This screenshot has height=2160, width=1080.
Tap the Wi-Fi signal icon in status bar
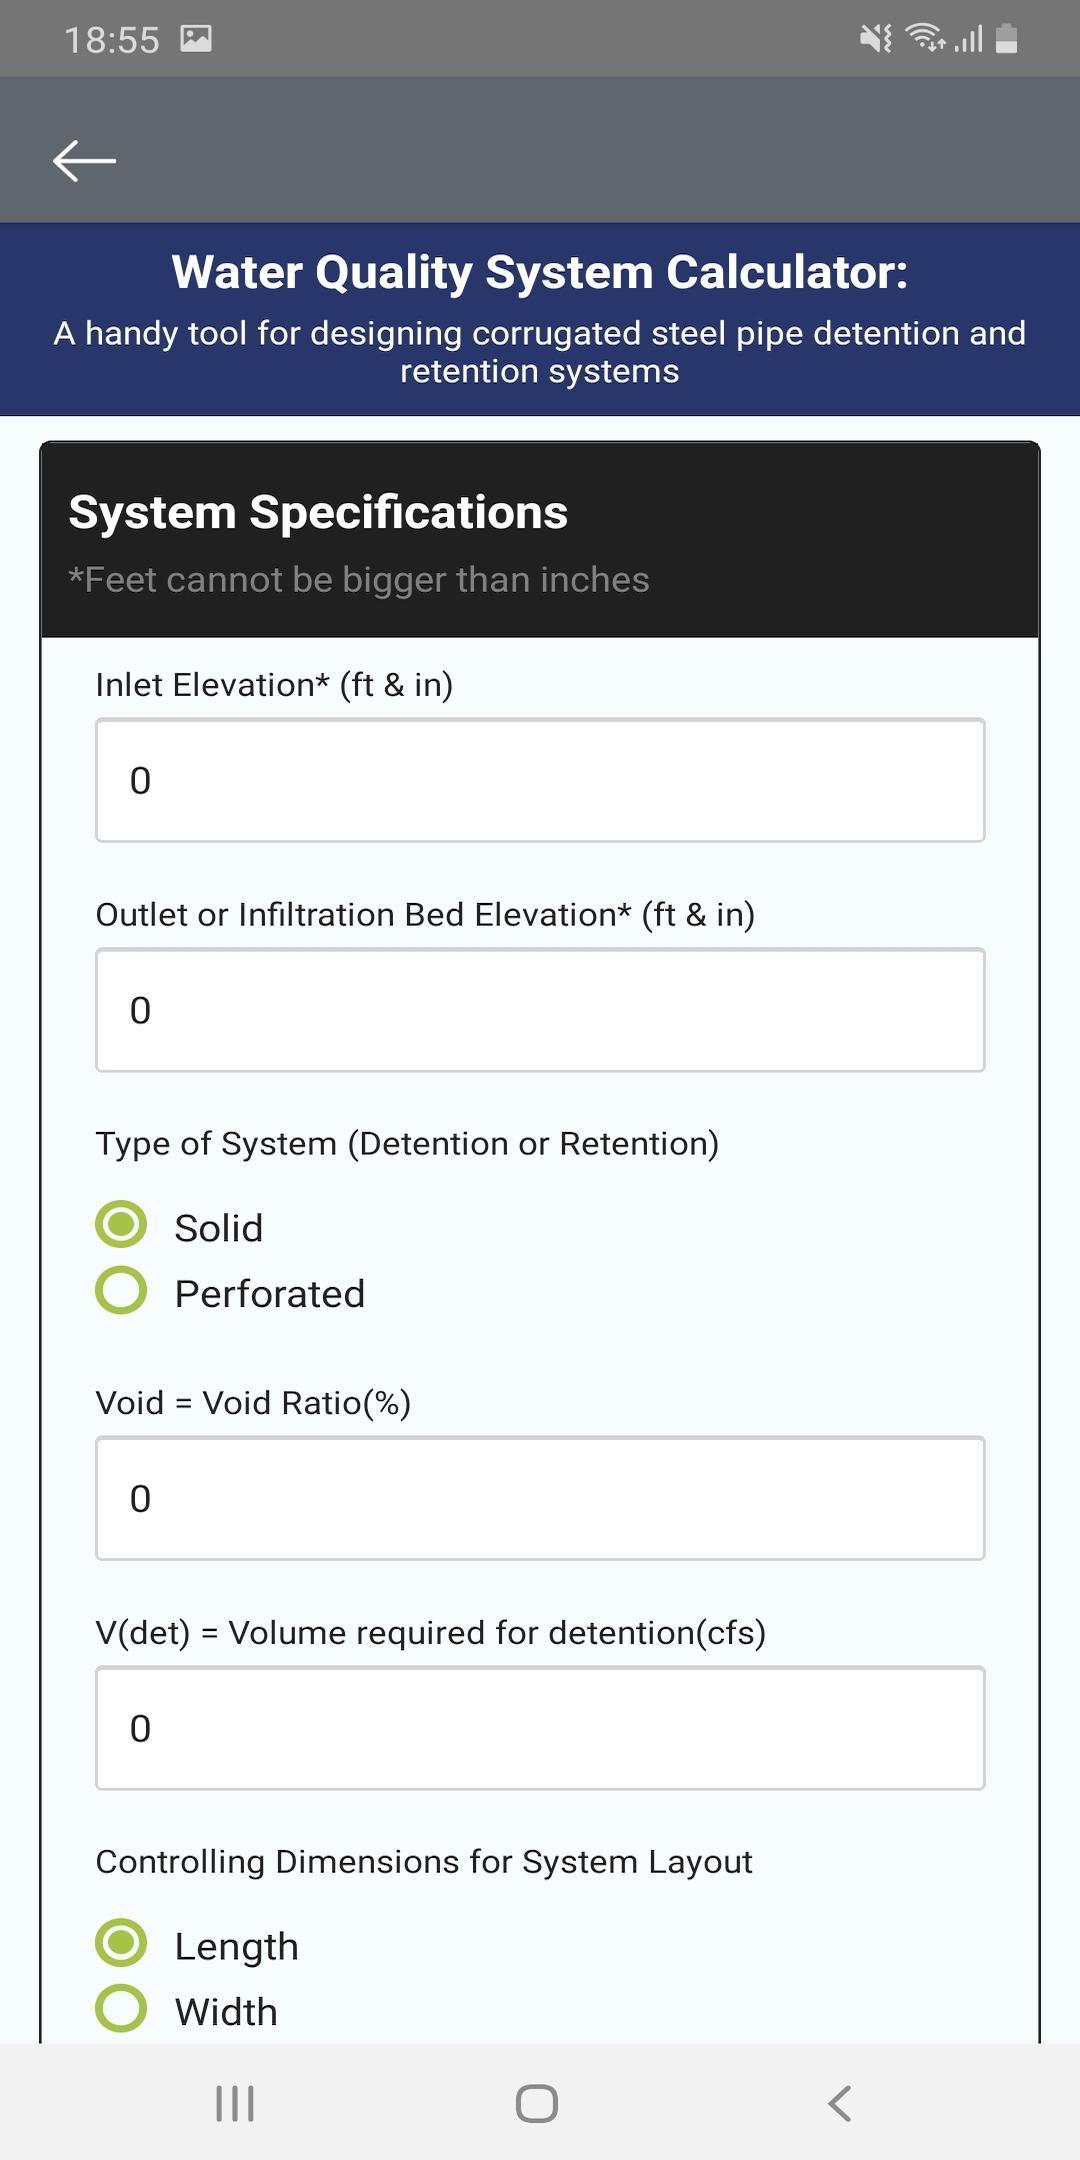[x=925, y=38]
